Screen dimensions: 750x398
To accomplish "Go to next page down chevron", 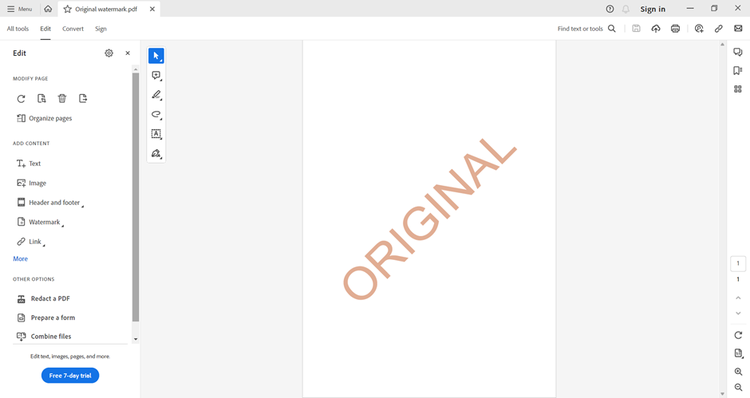I will (738, 313).
